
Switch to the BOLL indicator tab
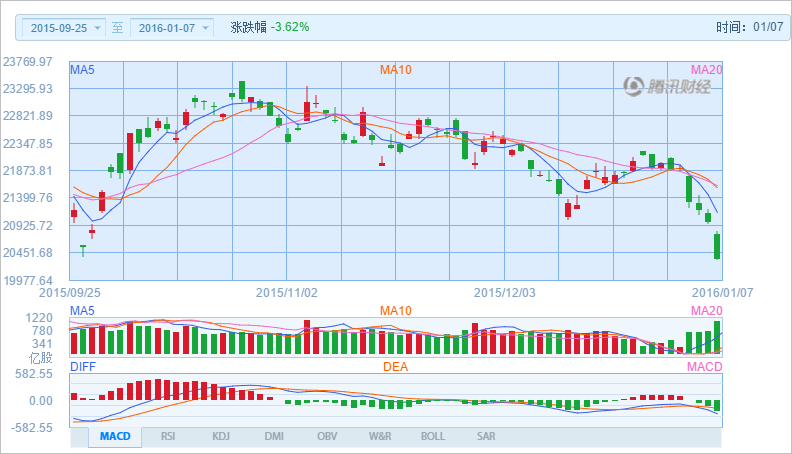click(x=433, y=436)
